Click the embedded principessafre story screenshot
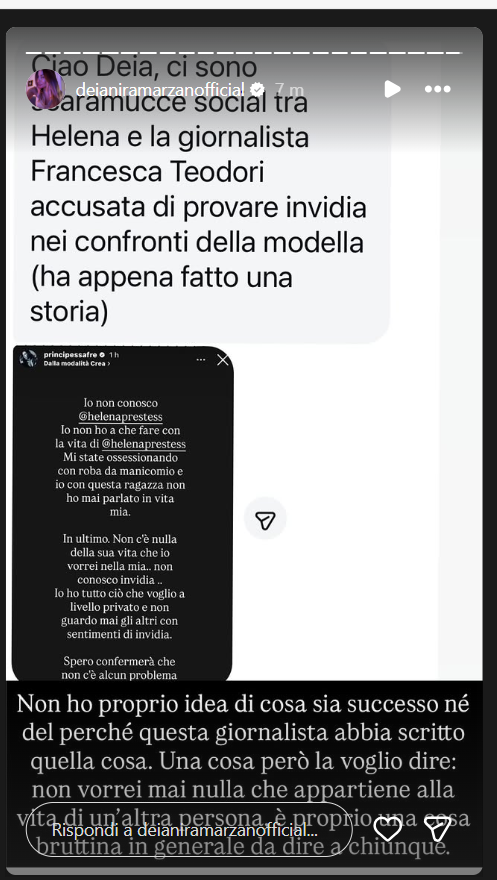The height and width of the screenshot is (880, 497). coord(122,513)
